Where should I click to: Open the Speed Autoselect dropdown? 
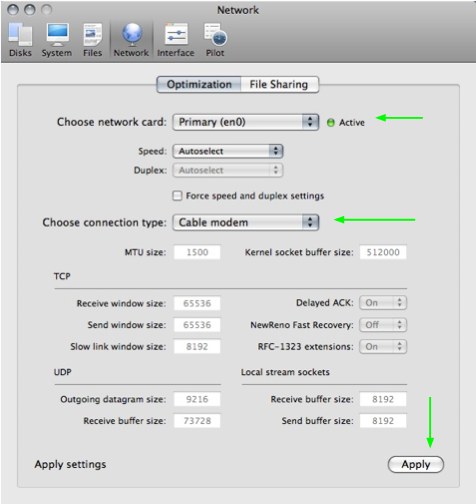[228, 151]
